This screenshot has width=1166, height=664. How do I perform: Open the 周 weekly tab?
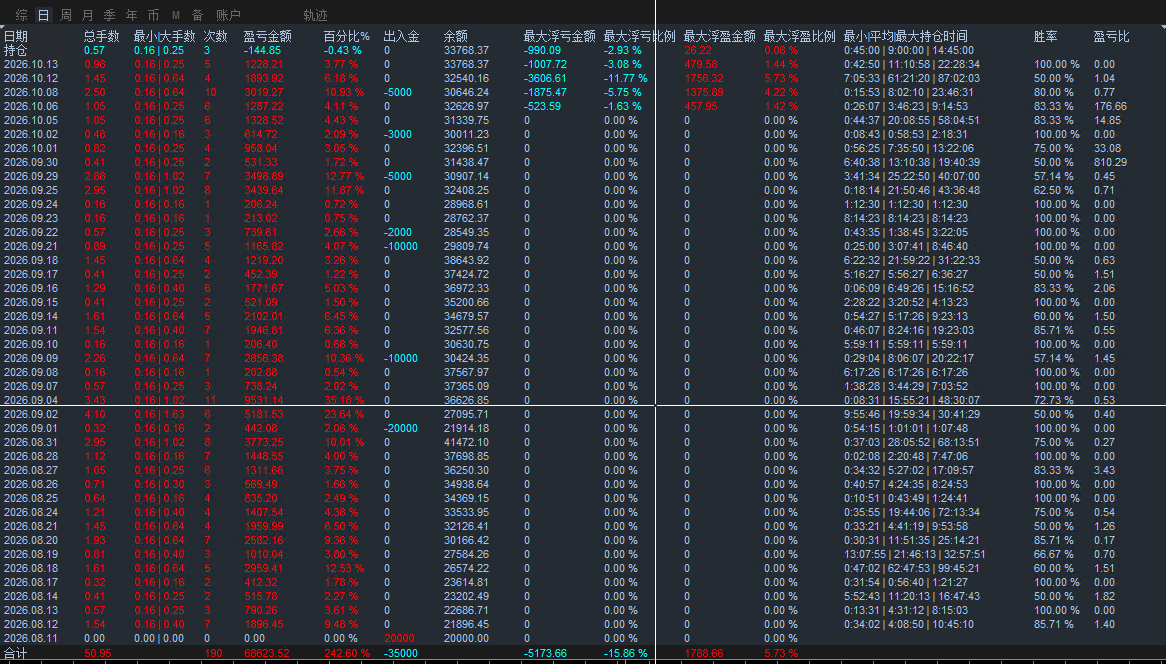66,15
